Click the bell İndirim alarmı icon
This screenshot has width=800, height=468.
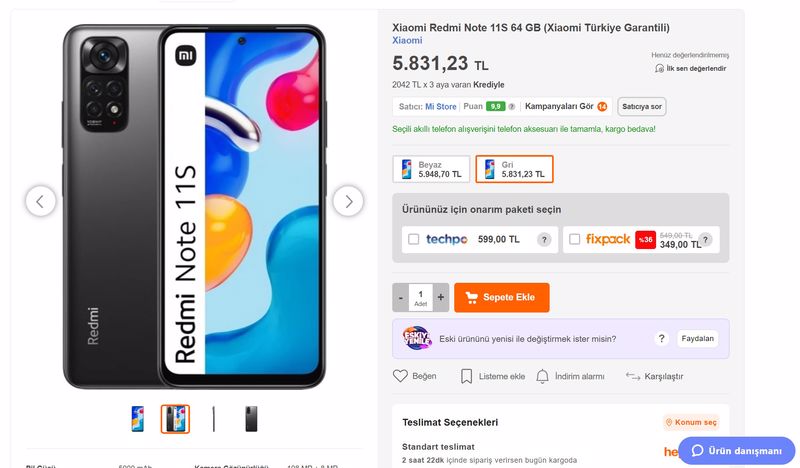[x=542, y=376]
